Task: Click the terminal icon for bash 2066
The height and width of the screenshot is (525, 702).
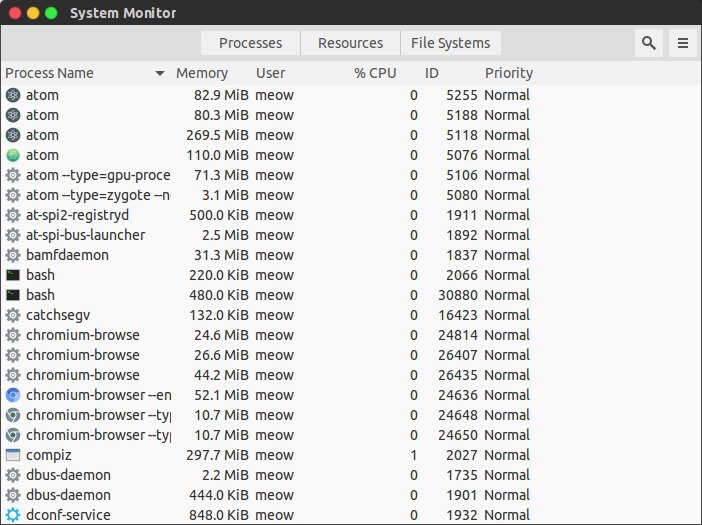Action: pyautogui.click(x=13, y=275)
